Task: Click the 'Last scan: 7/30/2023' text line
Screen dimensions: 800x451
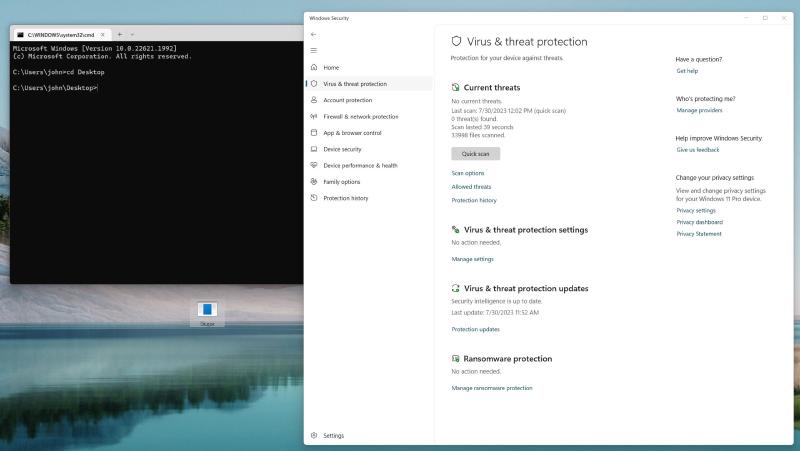Action: pyautogui.click(x=509, y=110)
